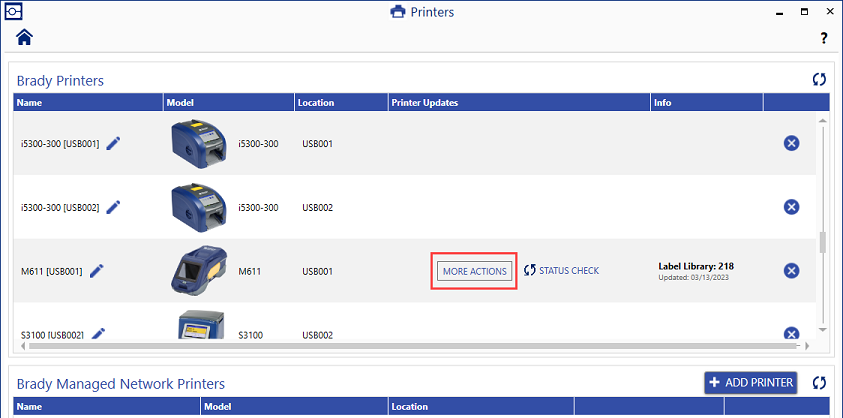This screenshot has width=843, height=418.
Task: Click the Brady Workstation logo icon
Action: coord(13,10)
